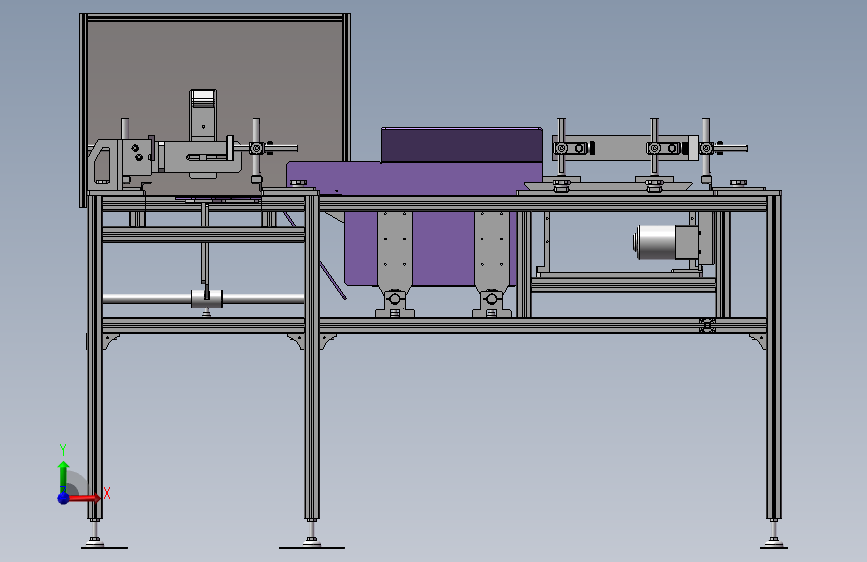The width and height of the screenshot is (867, 562).
Task: Select the right bearing block under purple housing
Action: (492, 304)
